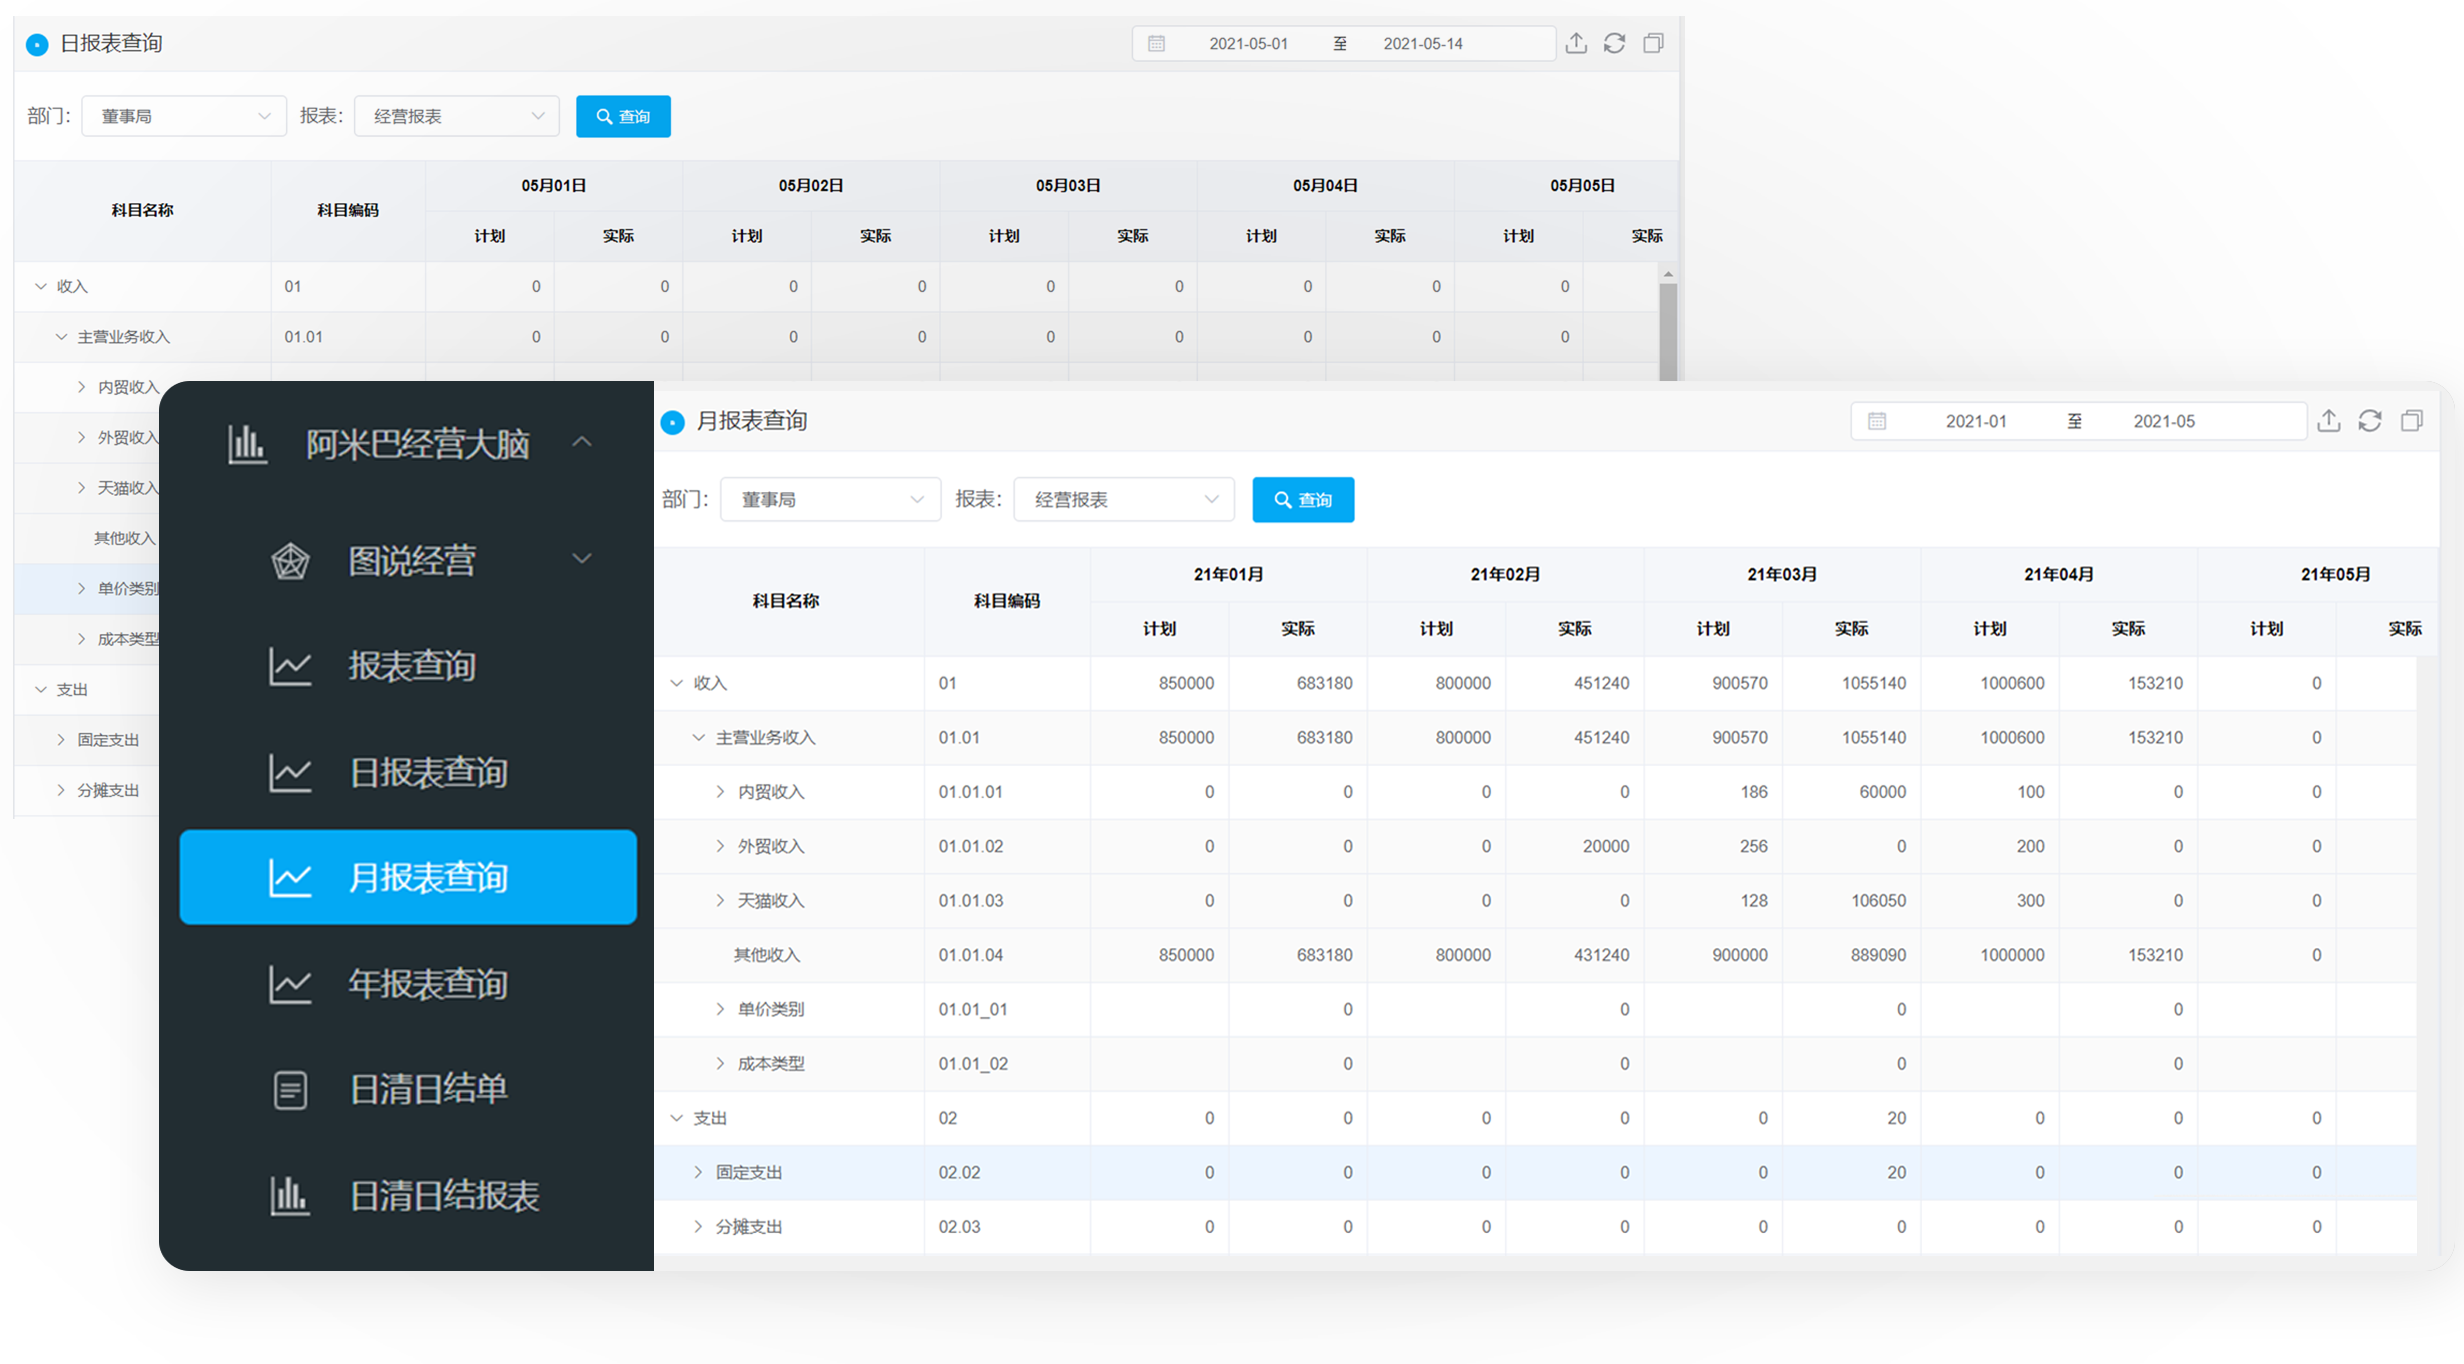Expand the 天猫收入 row in monthly table
2464x1364 pixels.
pyautogui.click(x=720, y=900)
